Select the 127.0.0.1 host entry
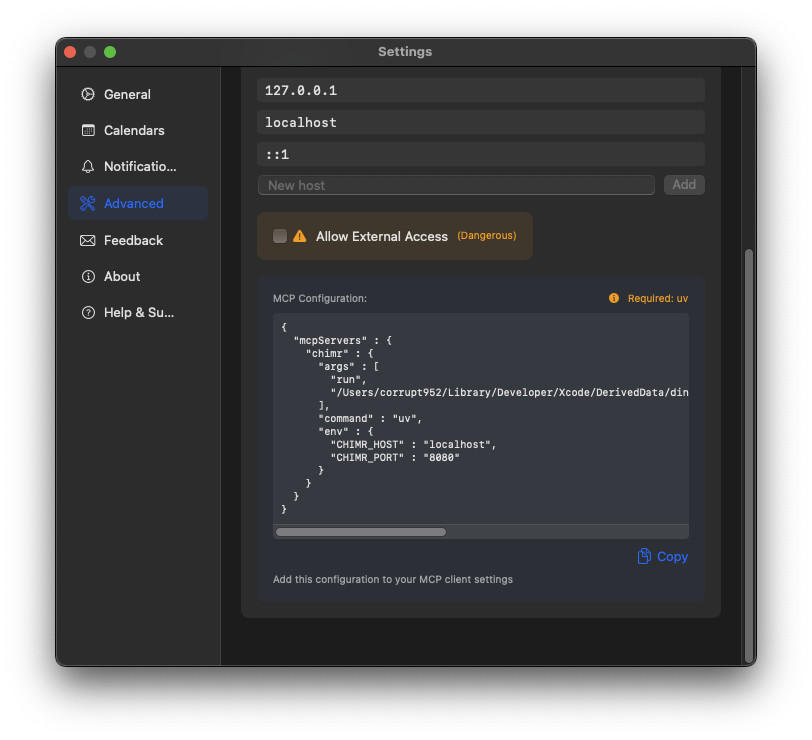The height and width of the screenshot is (740, 812). 480,90
